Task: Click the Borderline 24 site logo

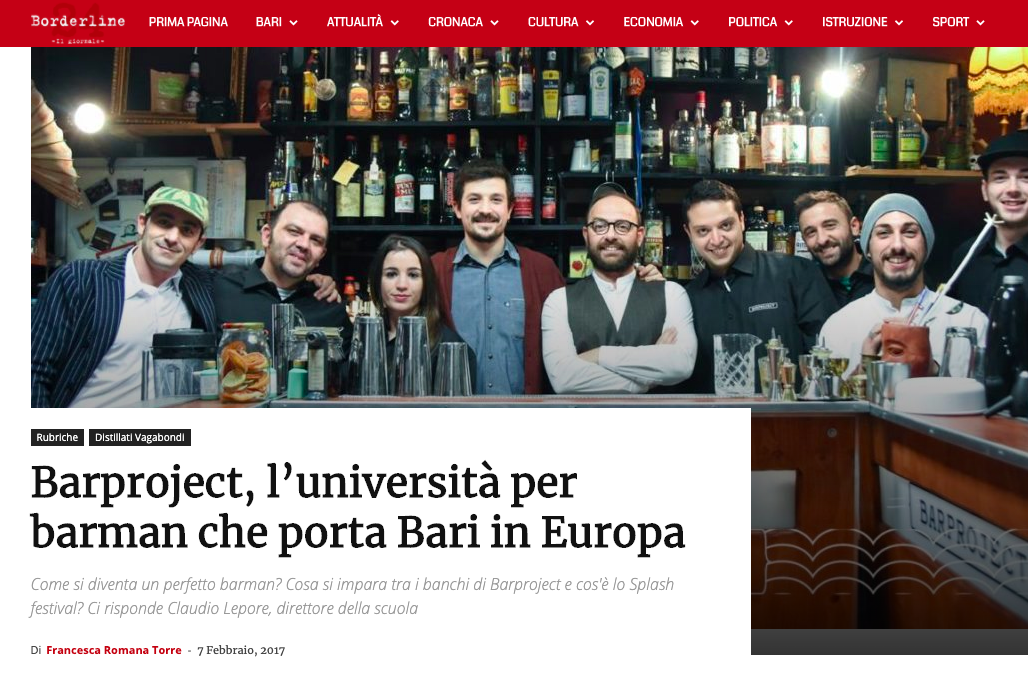Action: point(78,25)
